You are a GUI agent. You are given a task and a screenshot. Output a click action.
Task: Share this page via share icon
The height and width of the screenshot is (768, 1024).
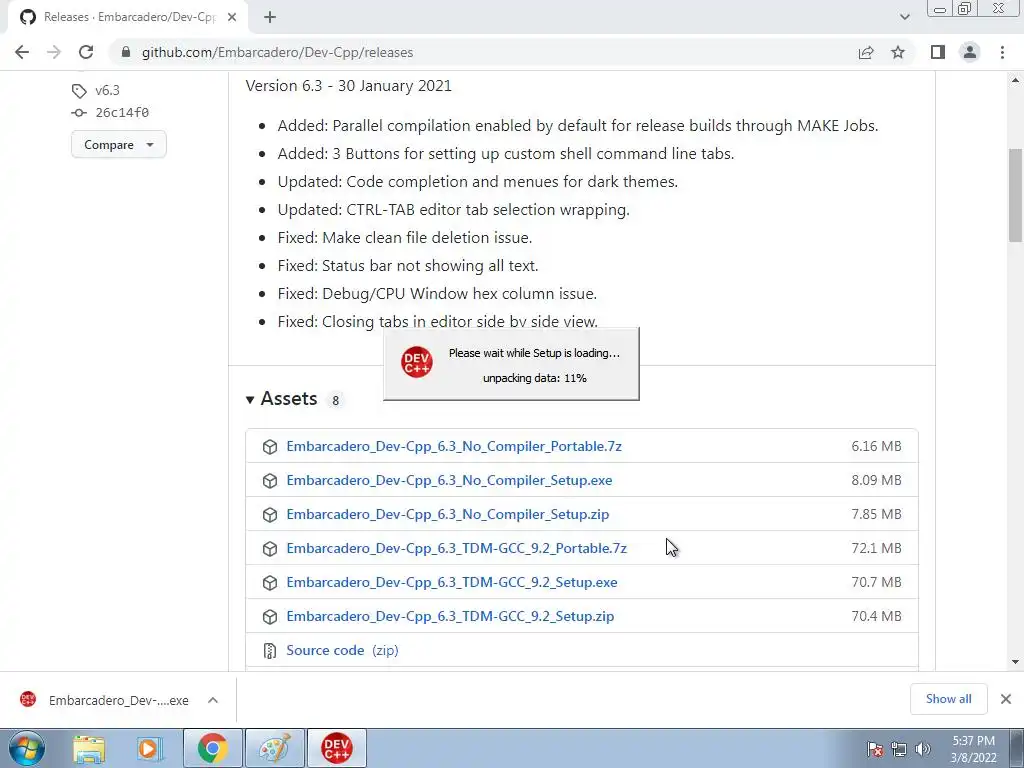866,52
